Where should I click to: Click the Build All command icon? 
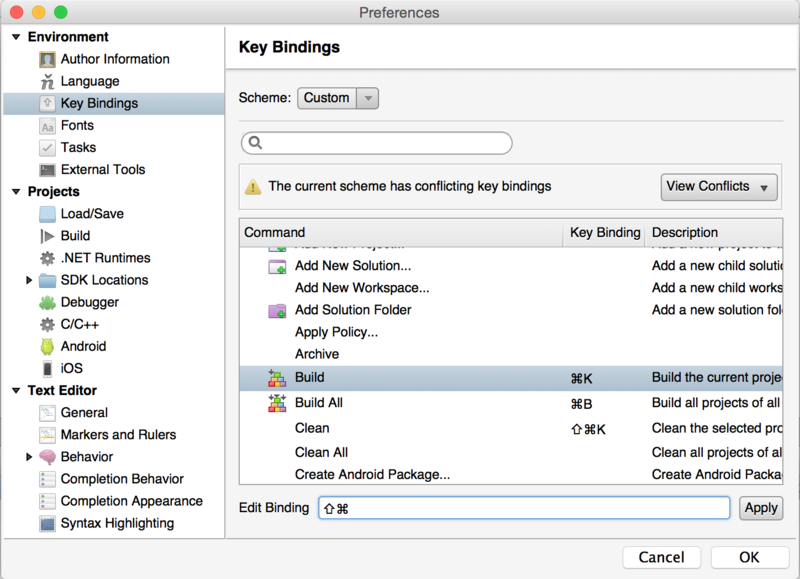tap(277, 403)
